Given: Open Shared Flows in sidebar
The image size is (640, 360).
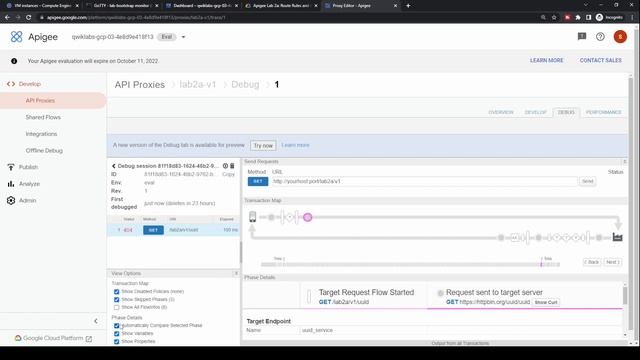Looking at the screenshot, I should click(43, 117).
